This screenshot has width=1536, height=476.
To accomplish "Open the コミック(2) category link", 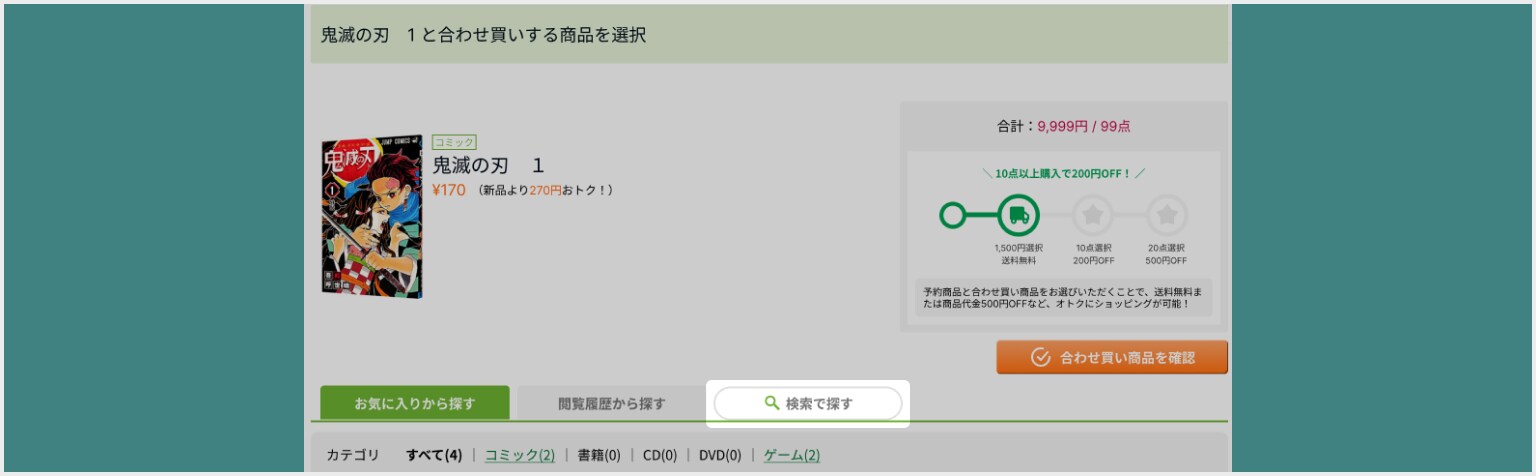I will pos(519,455).
